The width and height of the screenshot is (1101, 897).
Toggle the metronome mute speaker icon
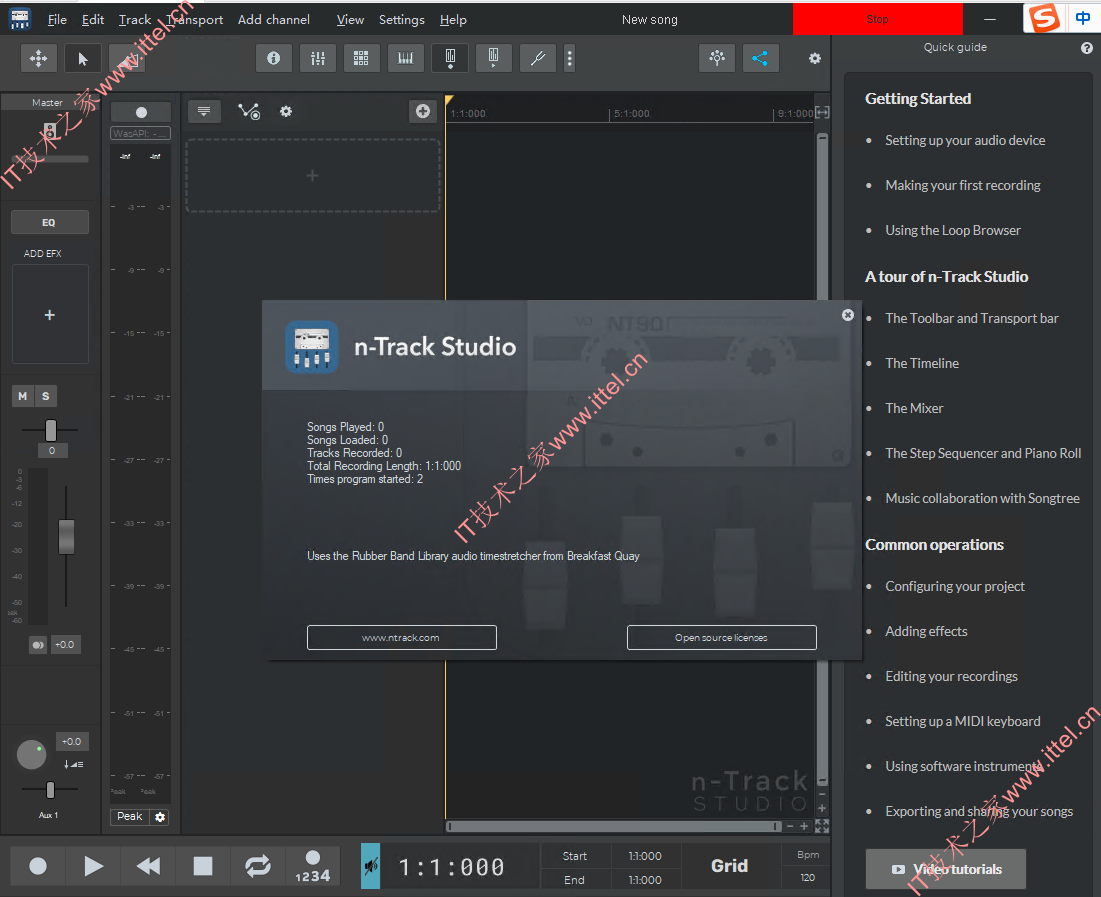click(371, 866)
